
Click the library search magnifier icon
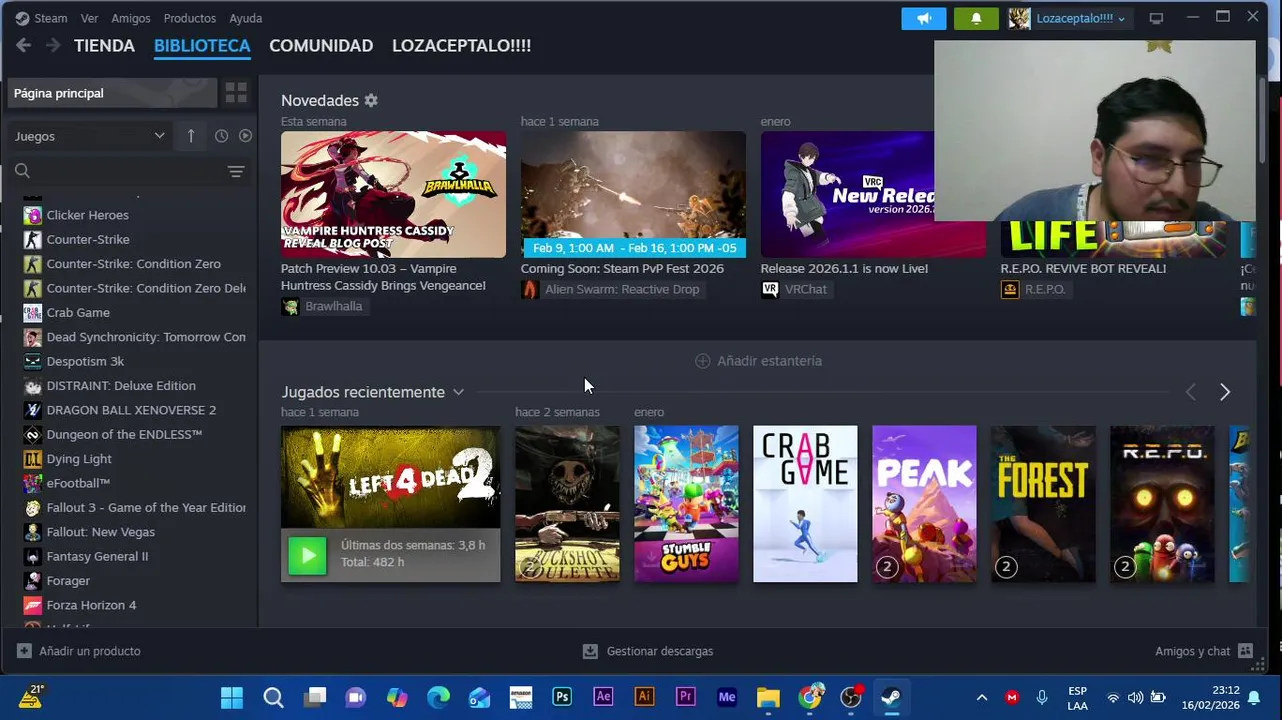22,171
